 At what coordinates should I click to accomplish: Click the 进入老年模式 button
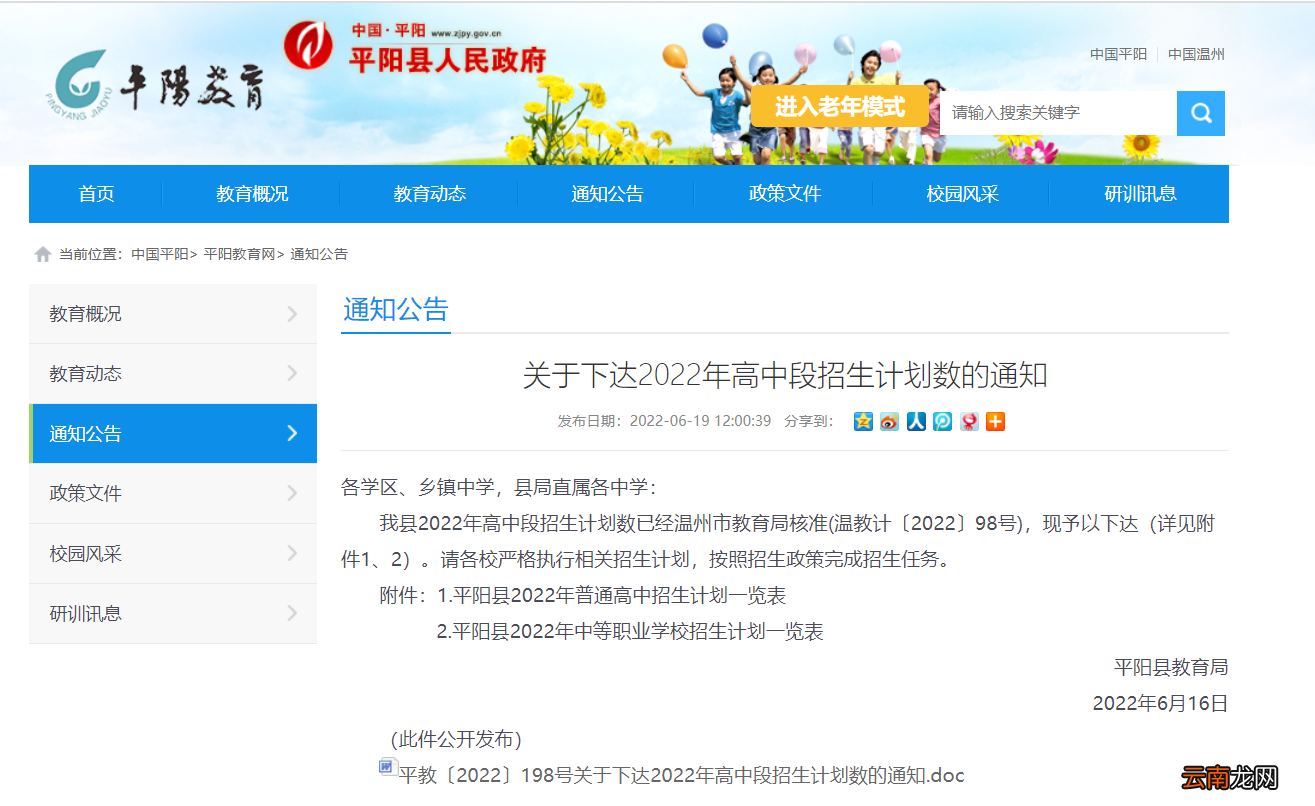[839, 107]
